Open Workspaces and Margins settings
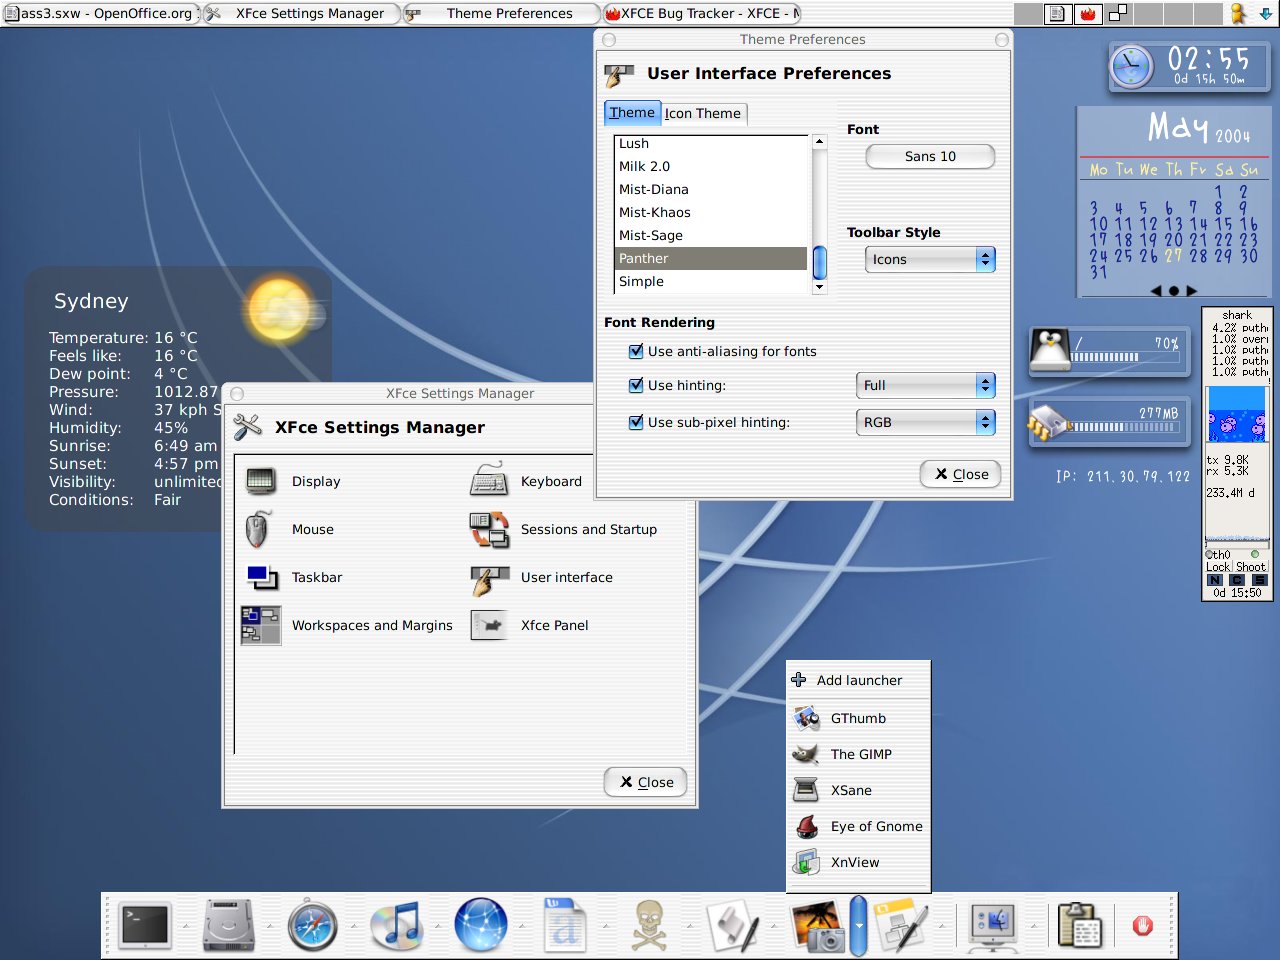Viewport: 1280px width, 960px height. click(x=261, y=625)
